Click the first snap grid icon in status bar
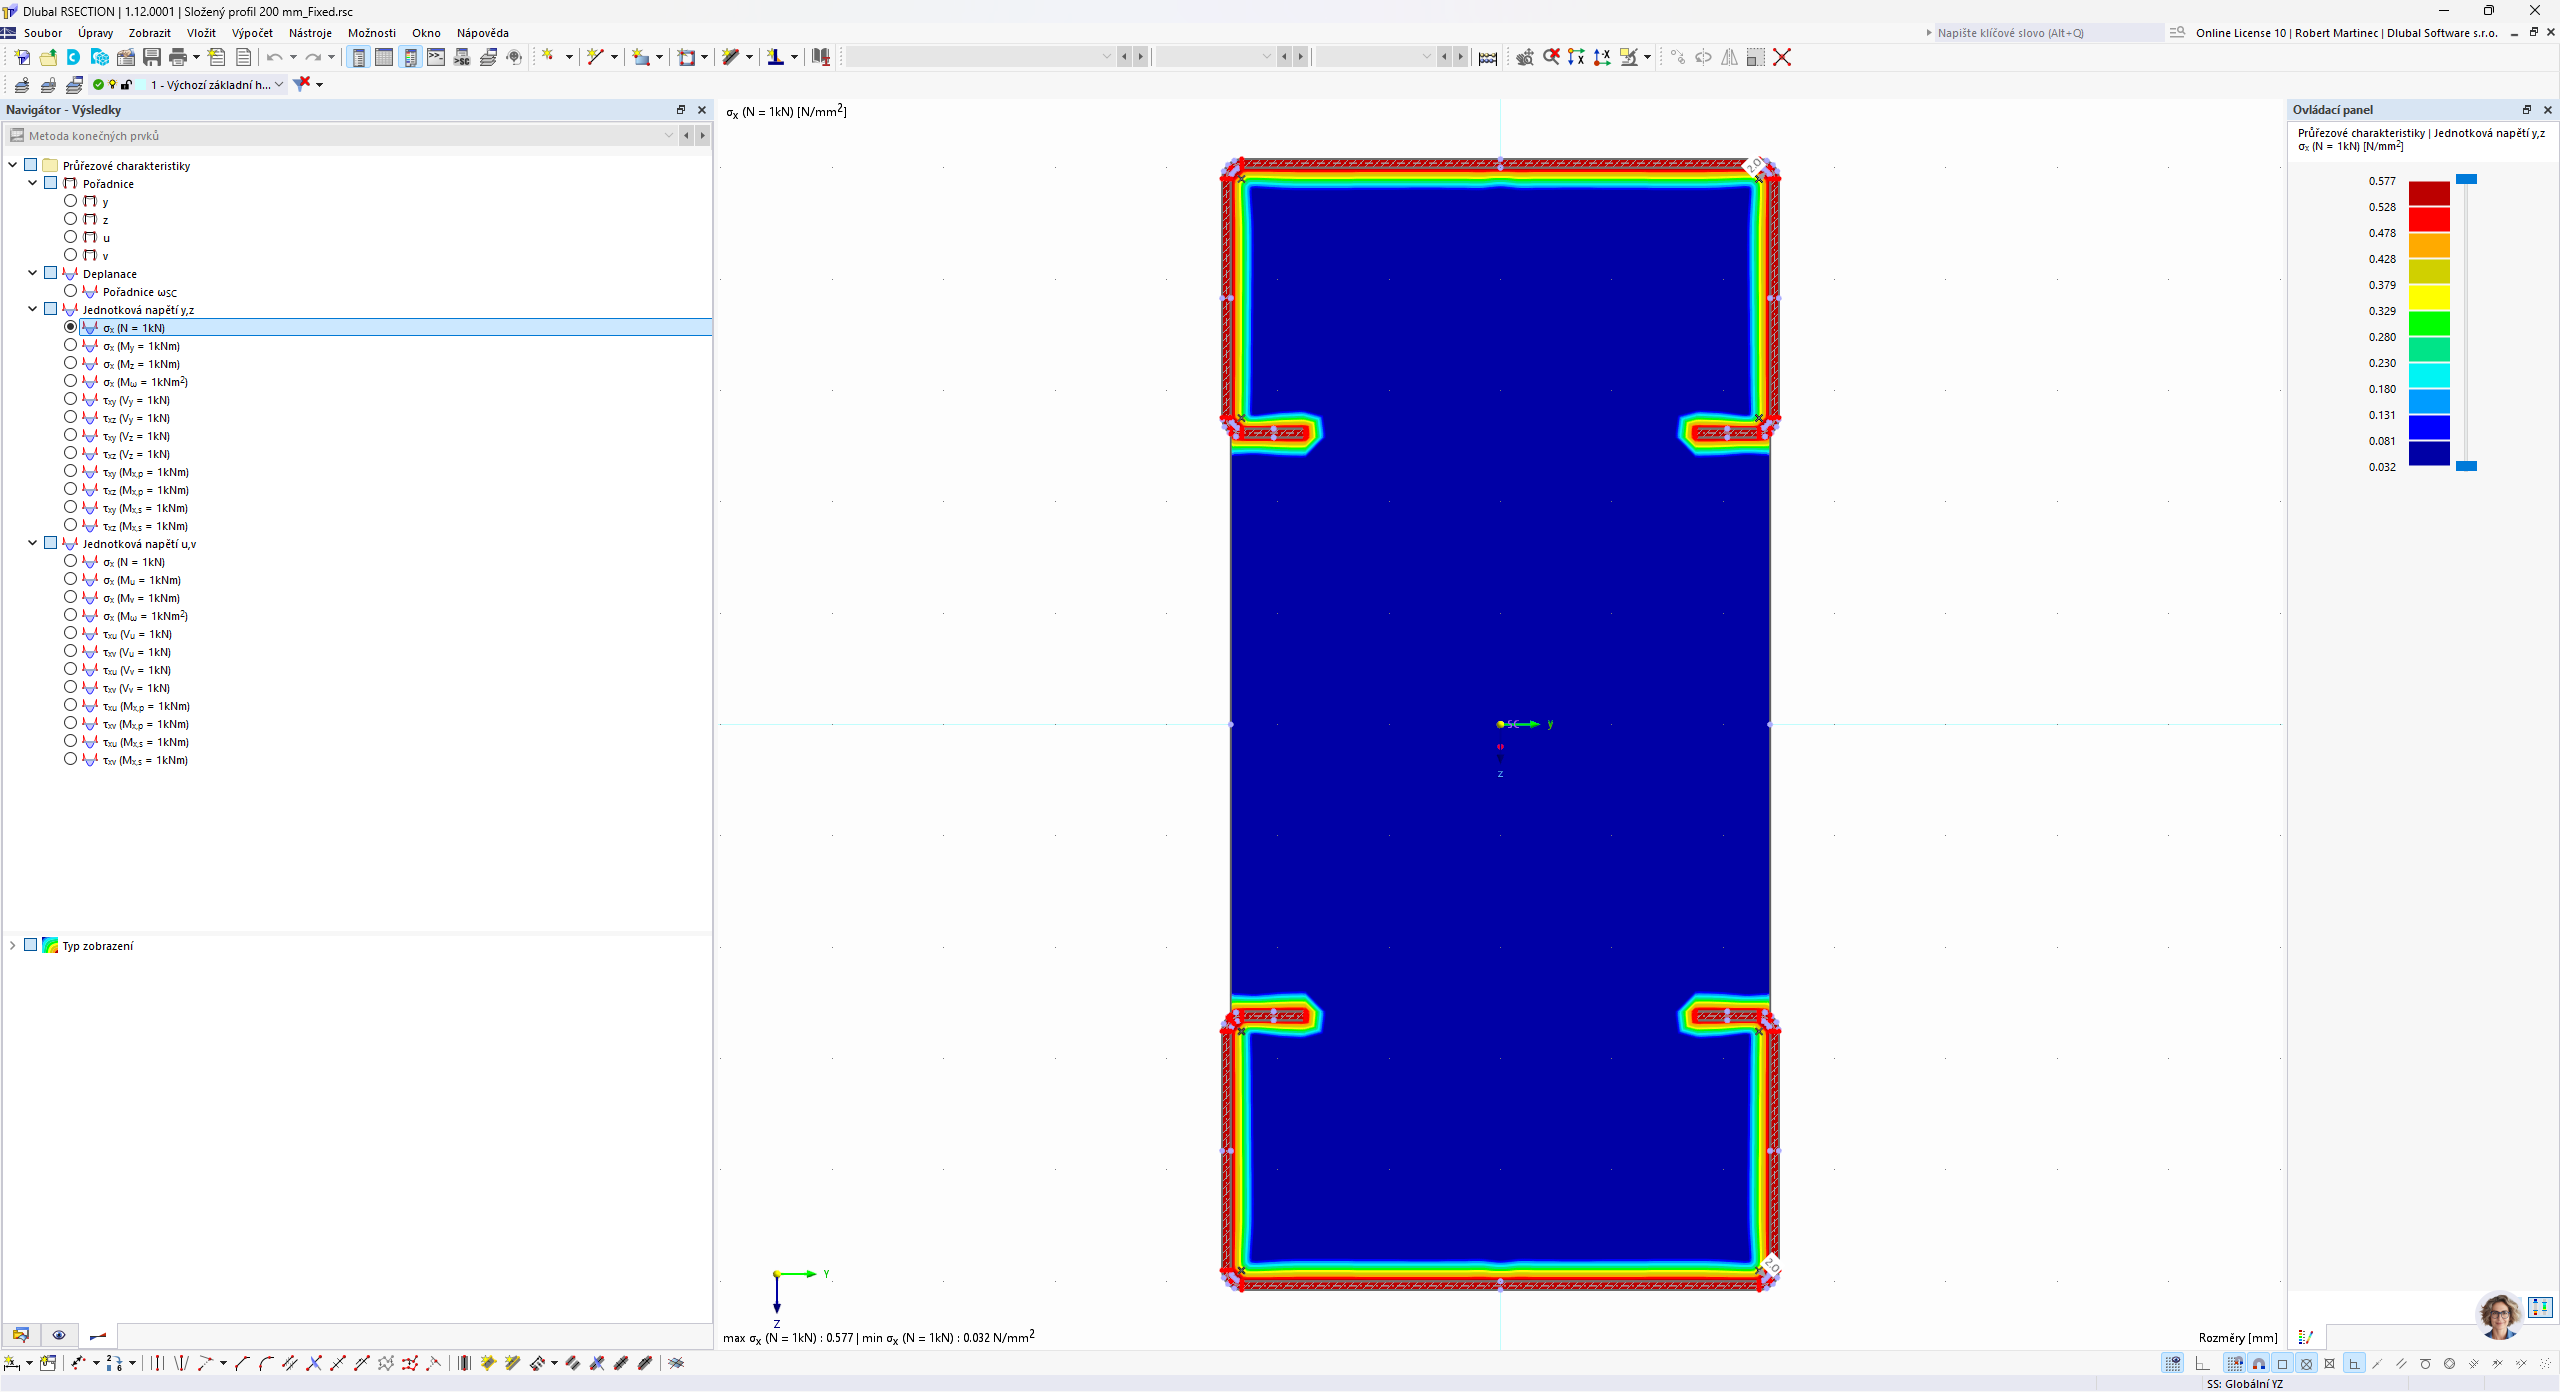 (x=2173, y=1363)
